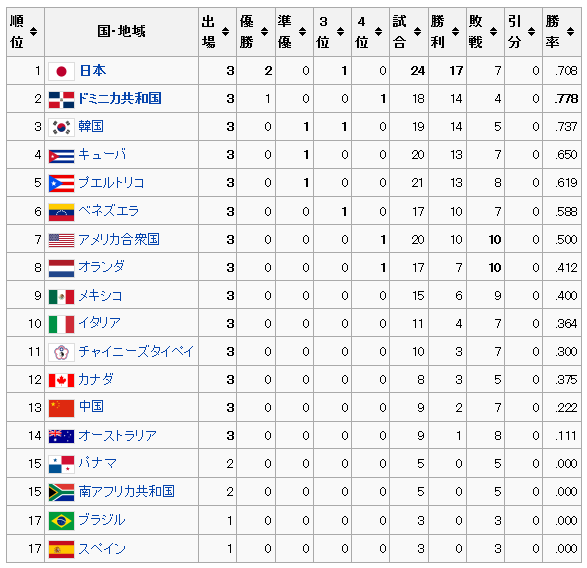Sort table by 勝率 column arrows
This screenshot has height=568, width=587.
click(570, 31)
